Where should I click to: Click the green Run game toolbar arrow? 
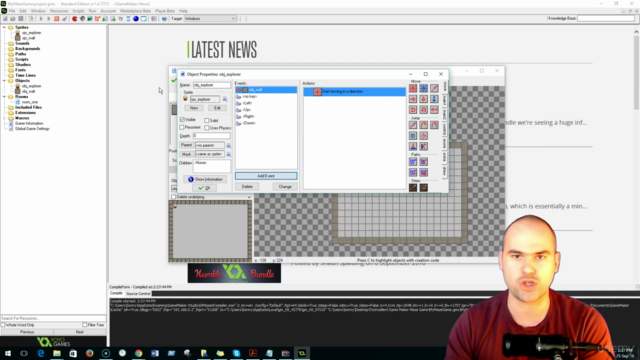41,19
